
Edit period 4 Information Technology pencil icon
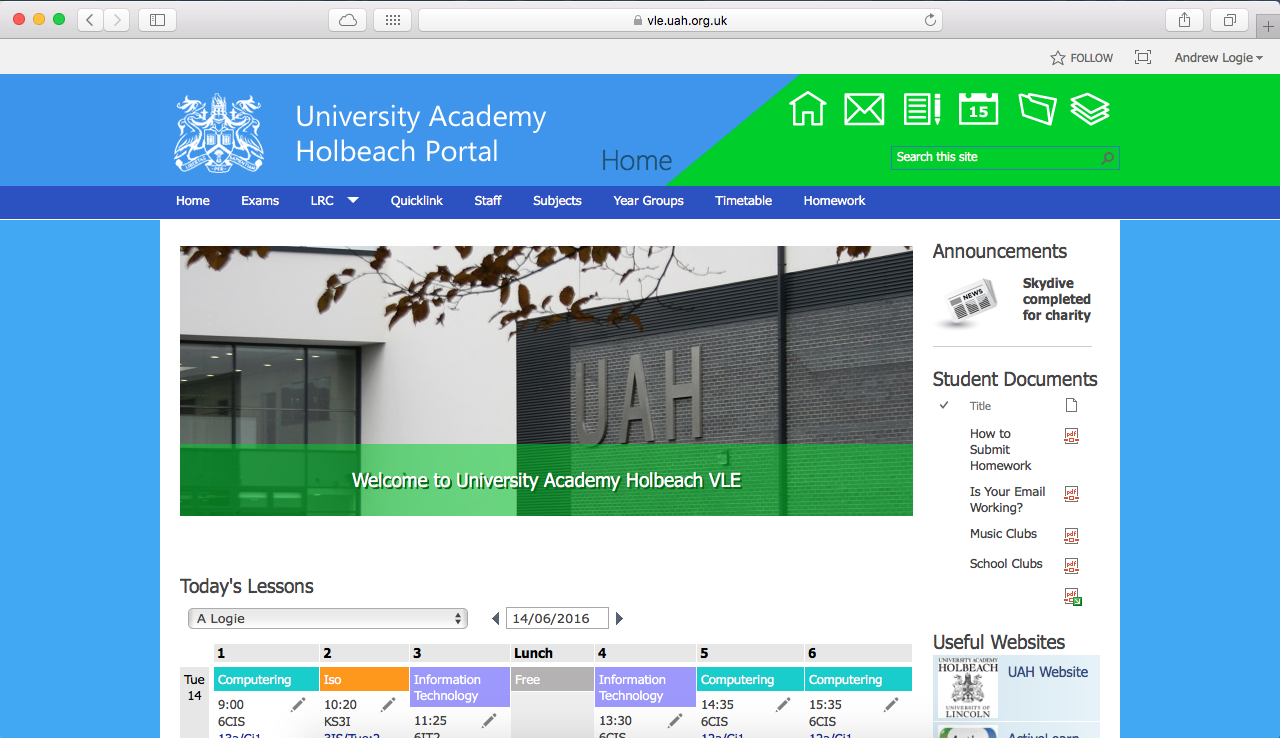[x=675, y=721]
